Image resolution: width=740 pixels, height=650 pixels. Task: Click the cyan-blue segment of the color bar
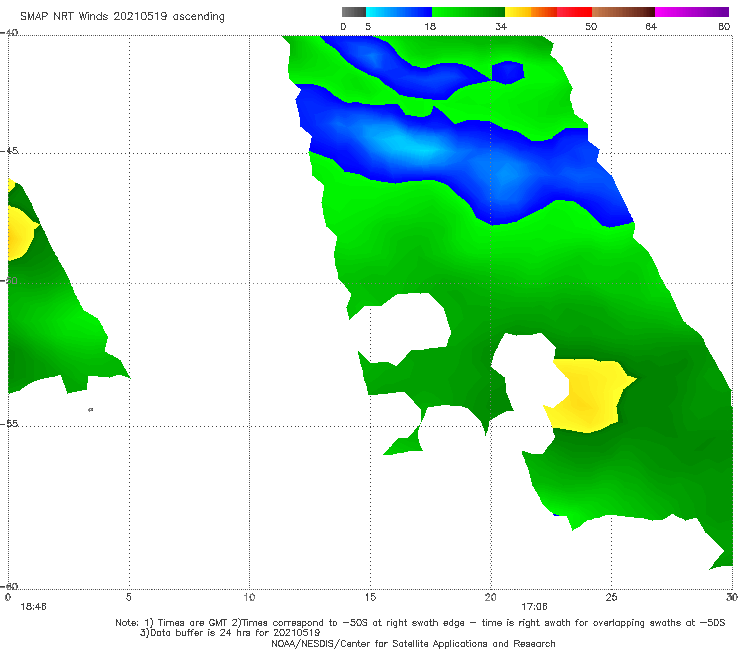[399, 12]
